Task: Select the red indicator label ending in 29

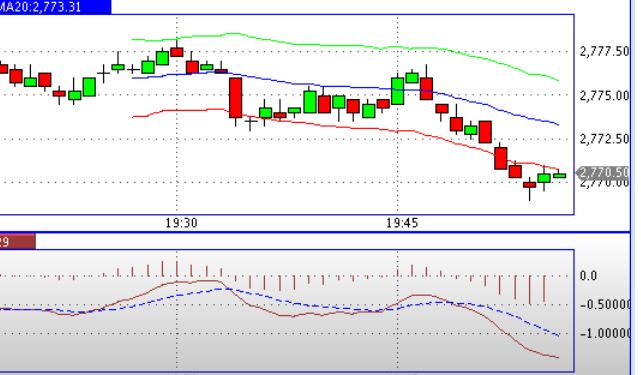Action: click(17, 241)
